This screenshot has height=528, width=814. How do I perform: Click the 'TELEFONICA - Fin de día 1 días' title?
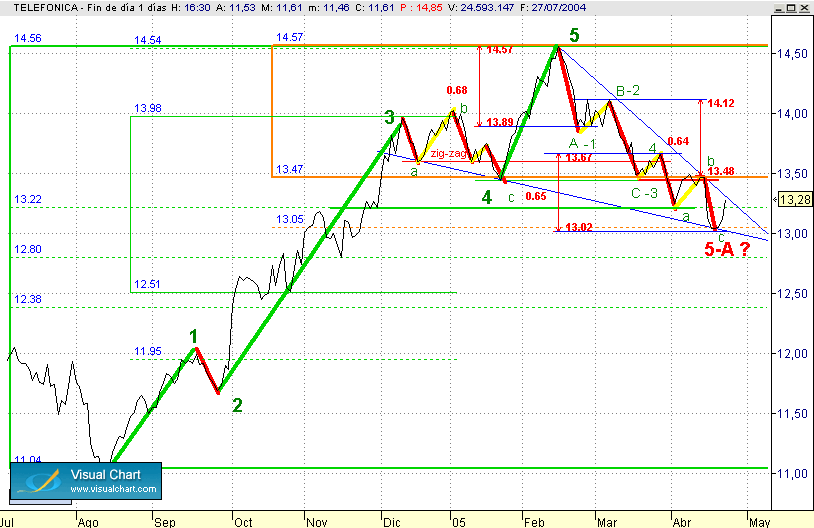90,8
